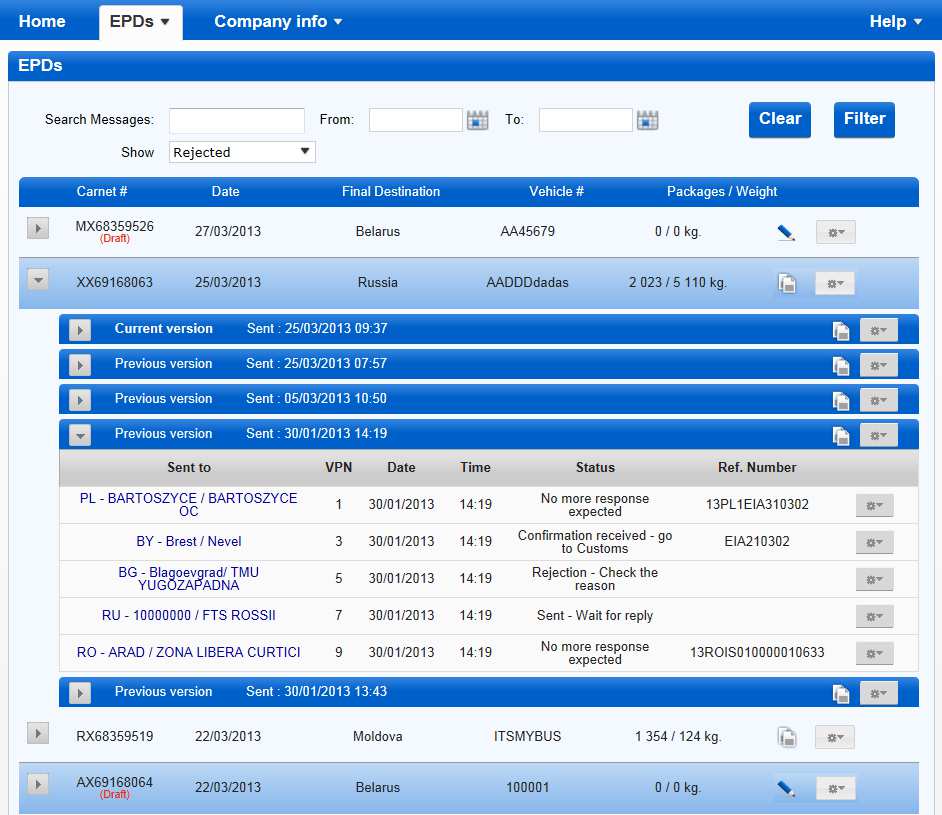
Task: Expand Previous version sent 25/03/2013 07:57
Action: pos(80,365)
